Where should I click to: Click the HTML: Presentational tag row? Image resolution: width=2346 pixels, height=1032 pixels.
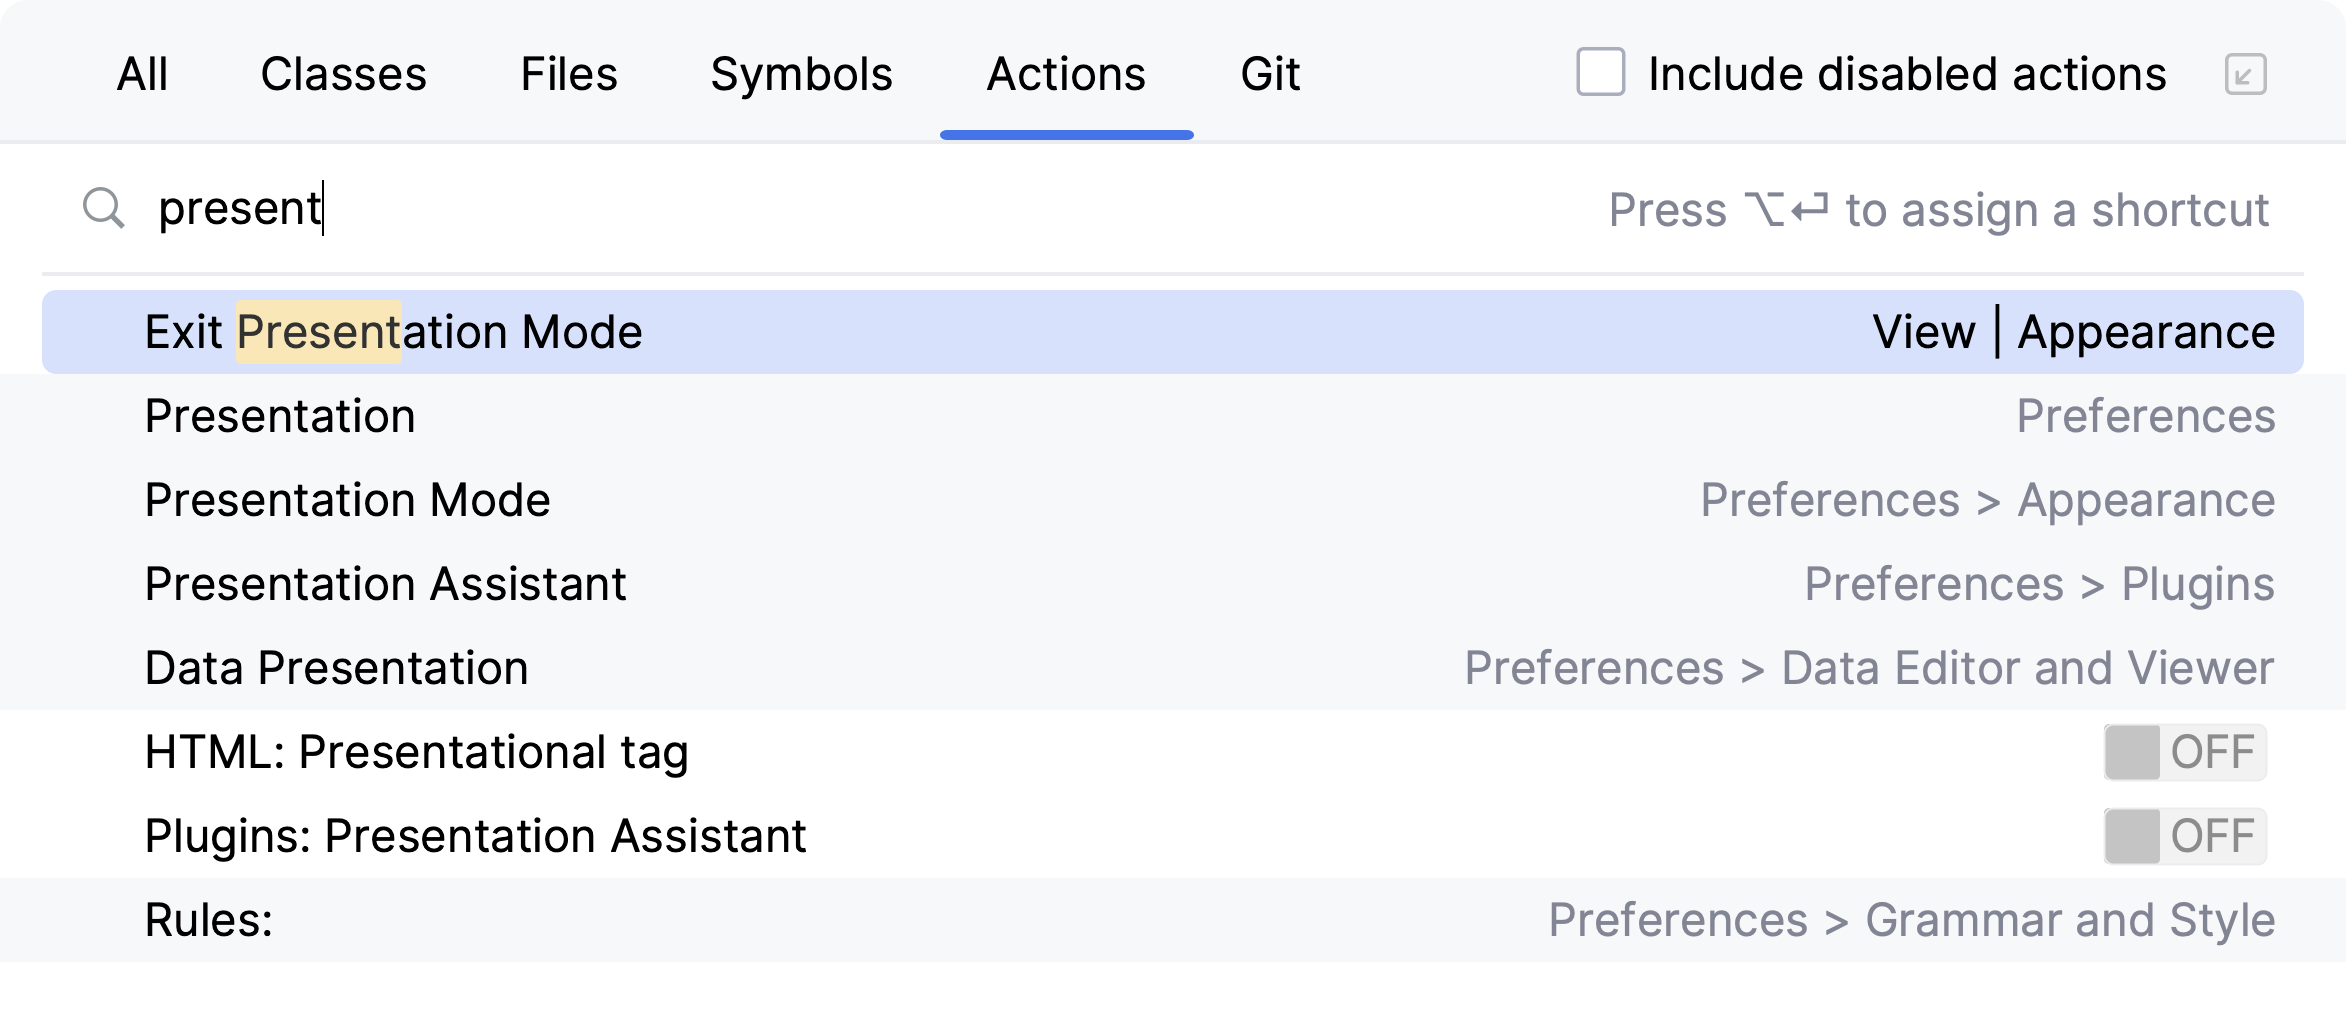[x=416, y=752]
